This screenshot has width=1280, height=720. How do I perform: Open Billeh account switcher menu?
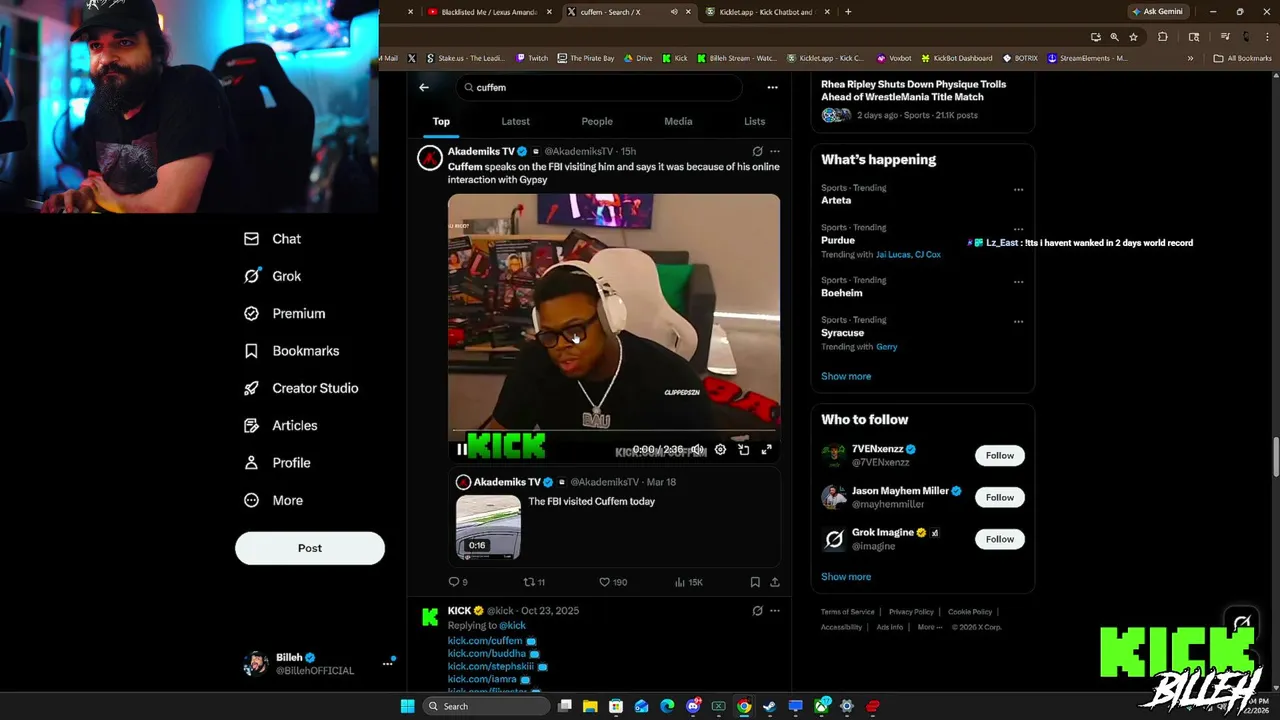click(387, 664)
